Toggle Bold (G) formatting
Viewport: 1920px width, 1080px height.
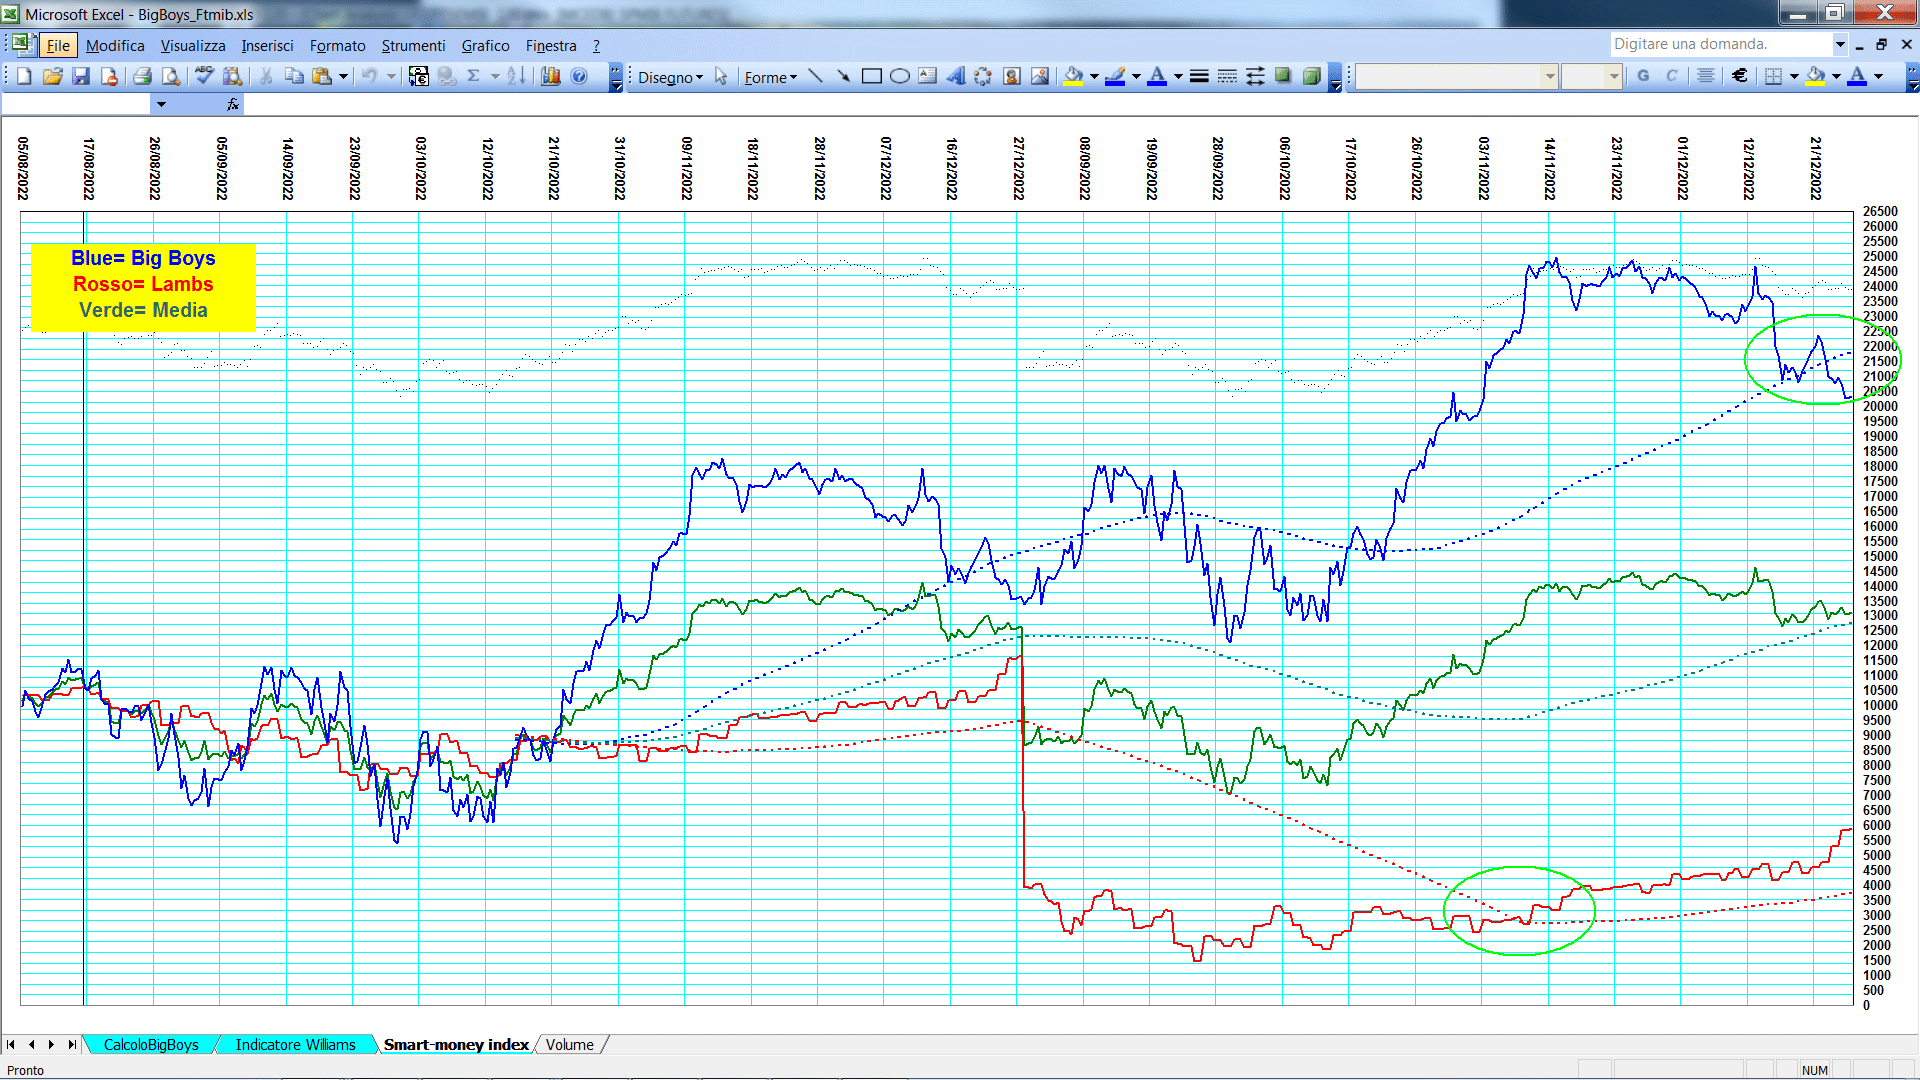click(1643, 76)
